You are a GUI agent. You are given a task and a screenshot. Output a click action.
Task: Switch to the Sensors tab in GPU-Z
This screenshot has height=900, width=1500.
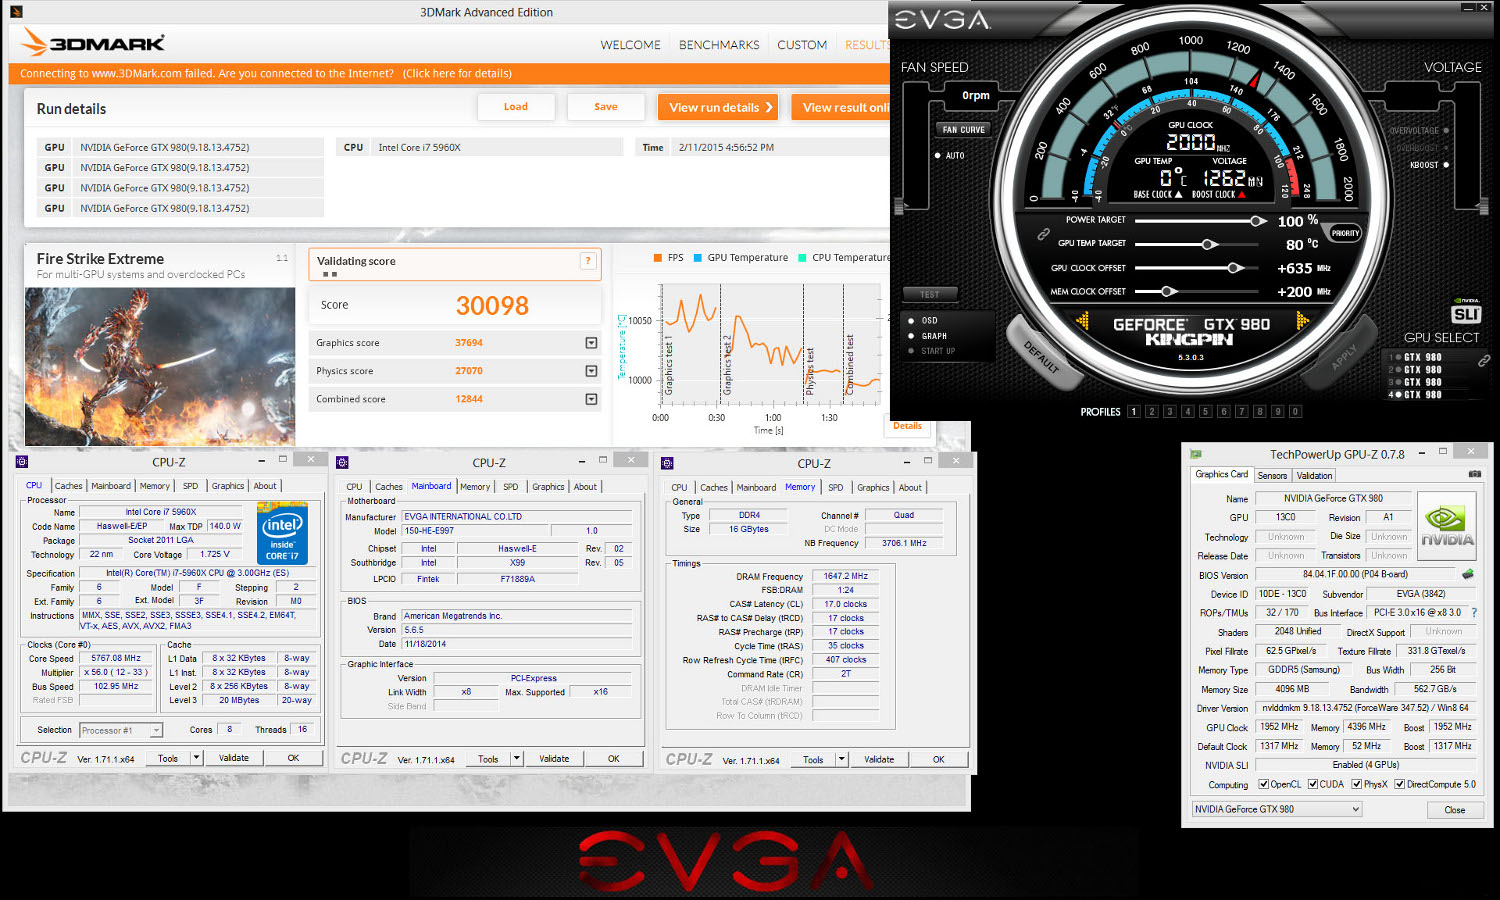(1272, 476)
